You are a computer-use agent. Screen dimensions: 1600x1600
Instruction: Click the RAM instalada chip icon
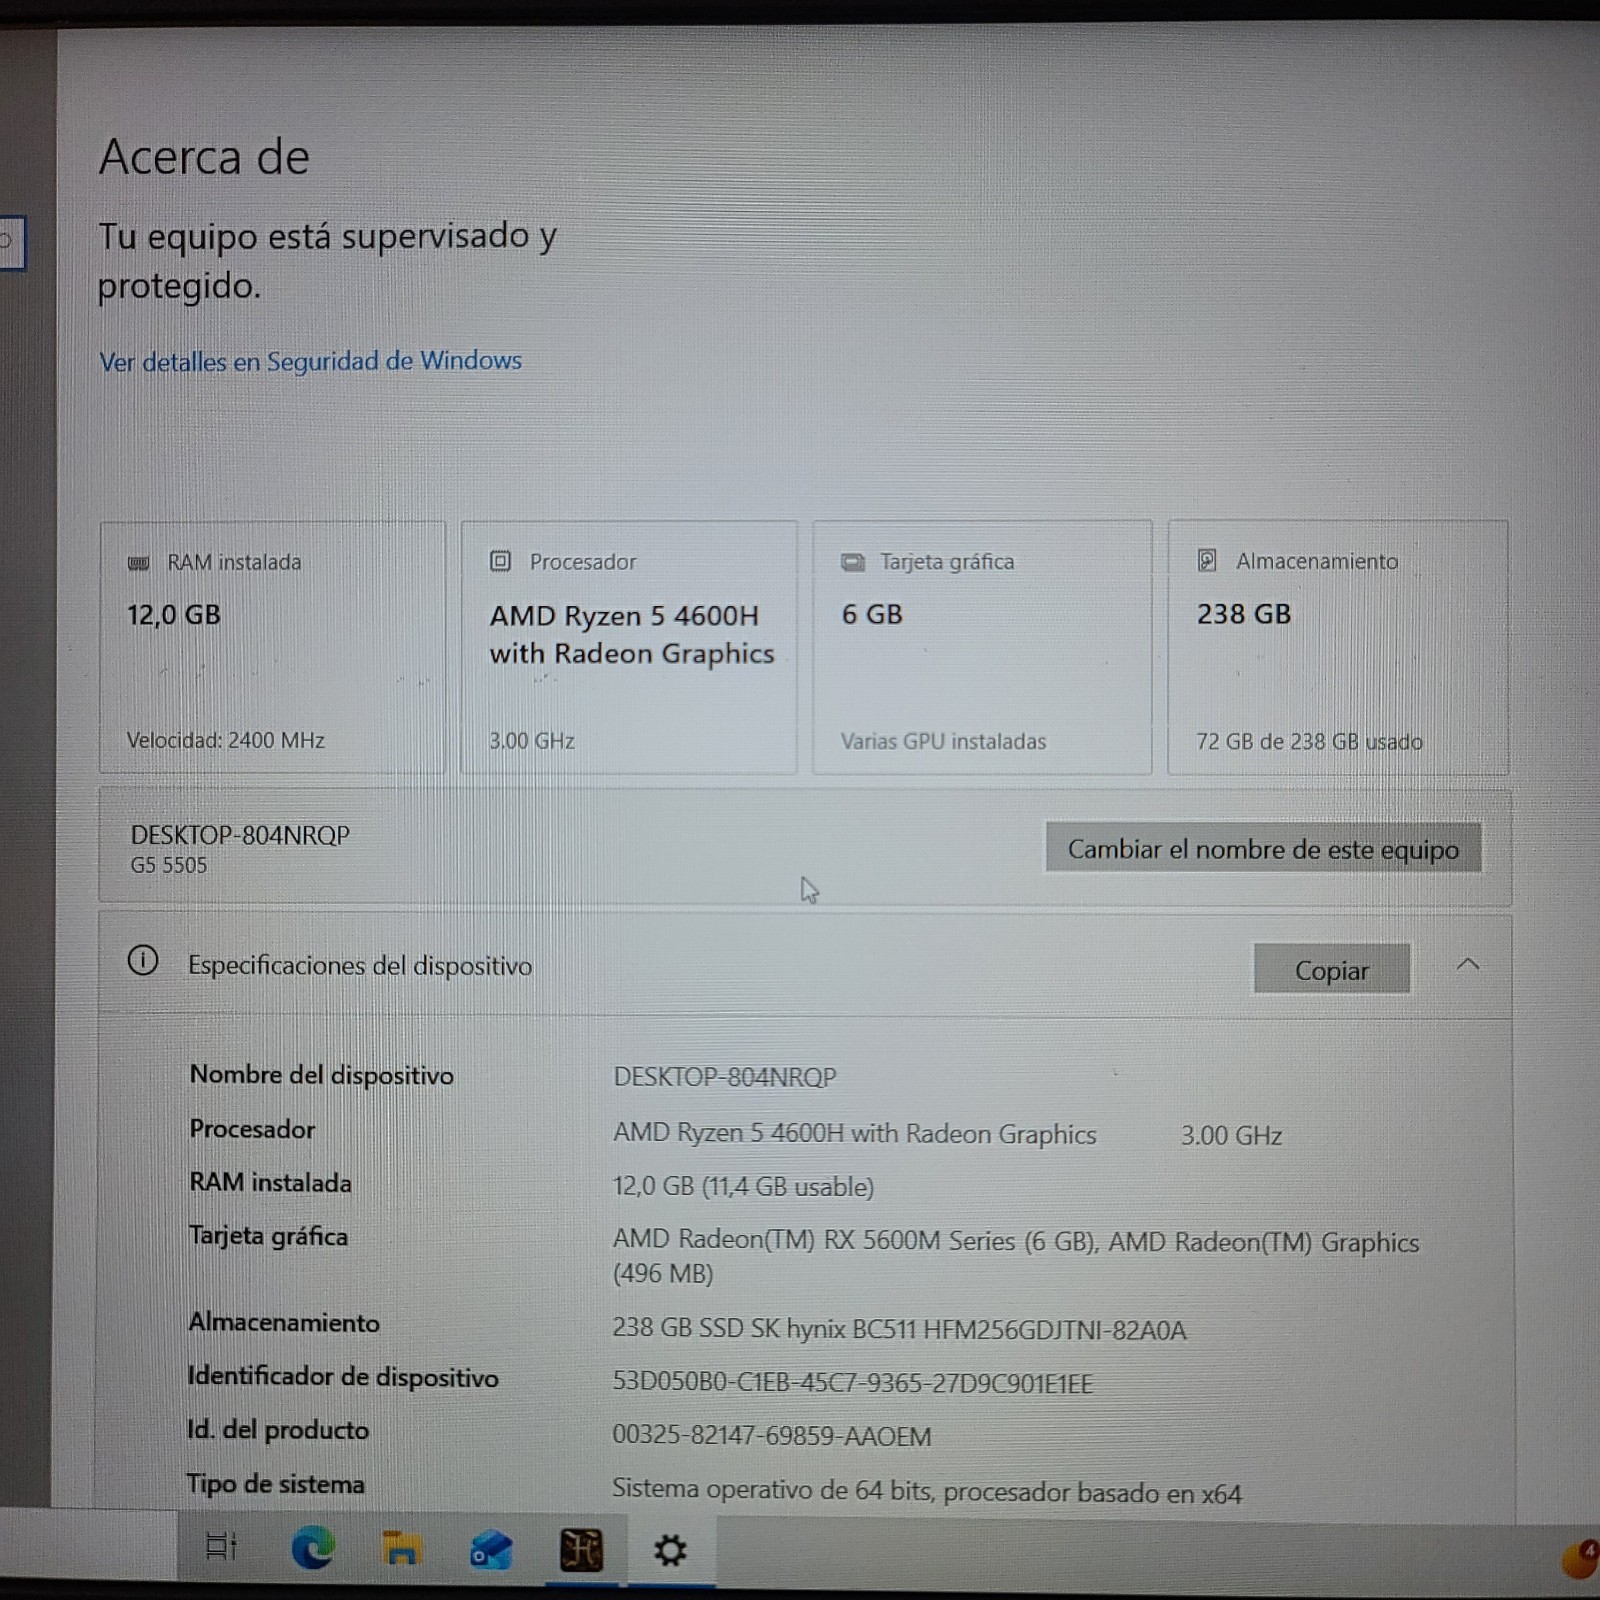point(139,563)
